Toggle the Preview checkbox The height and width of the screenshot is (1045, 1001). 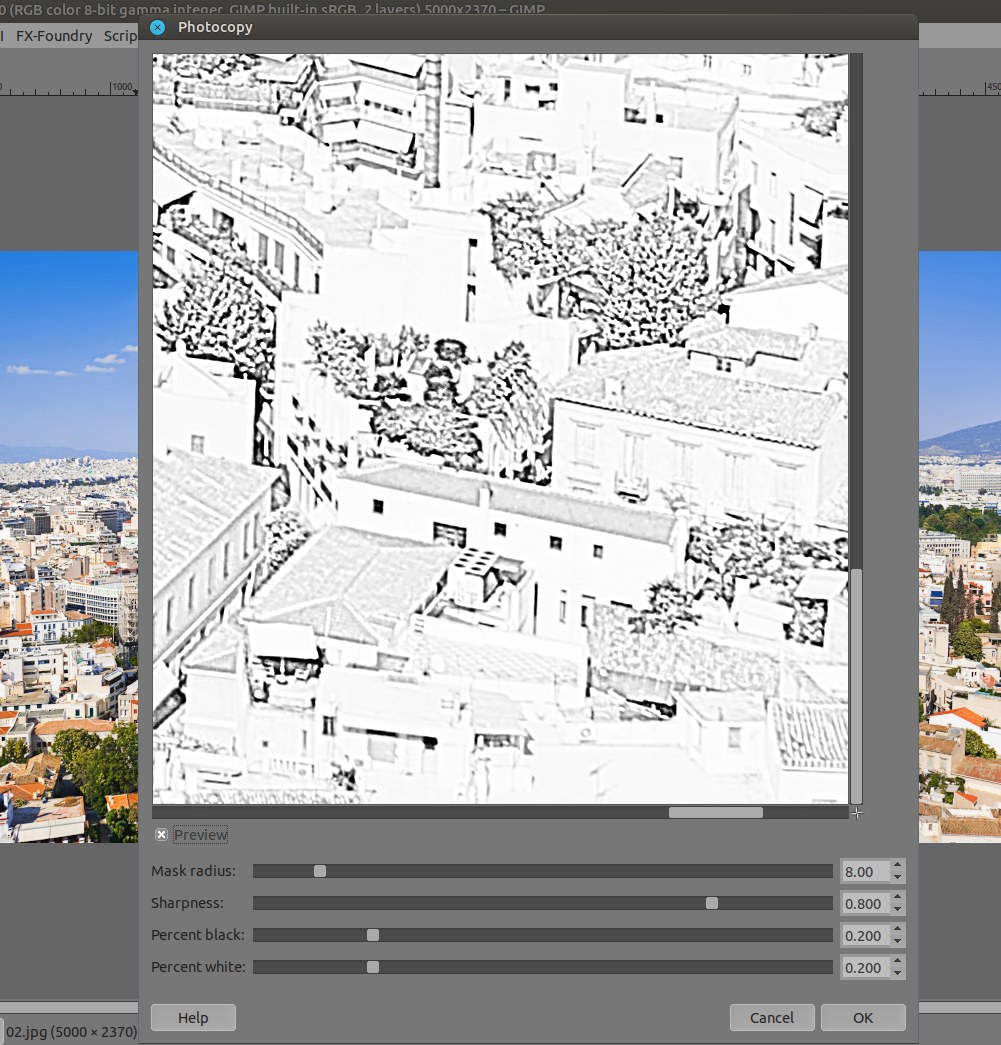(x=162, y=834)
